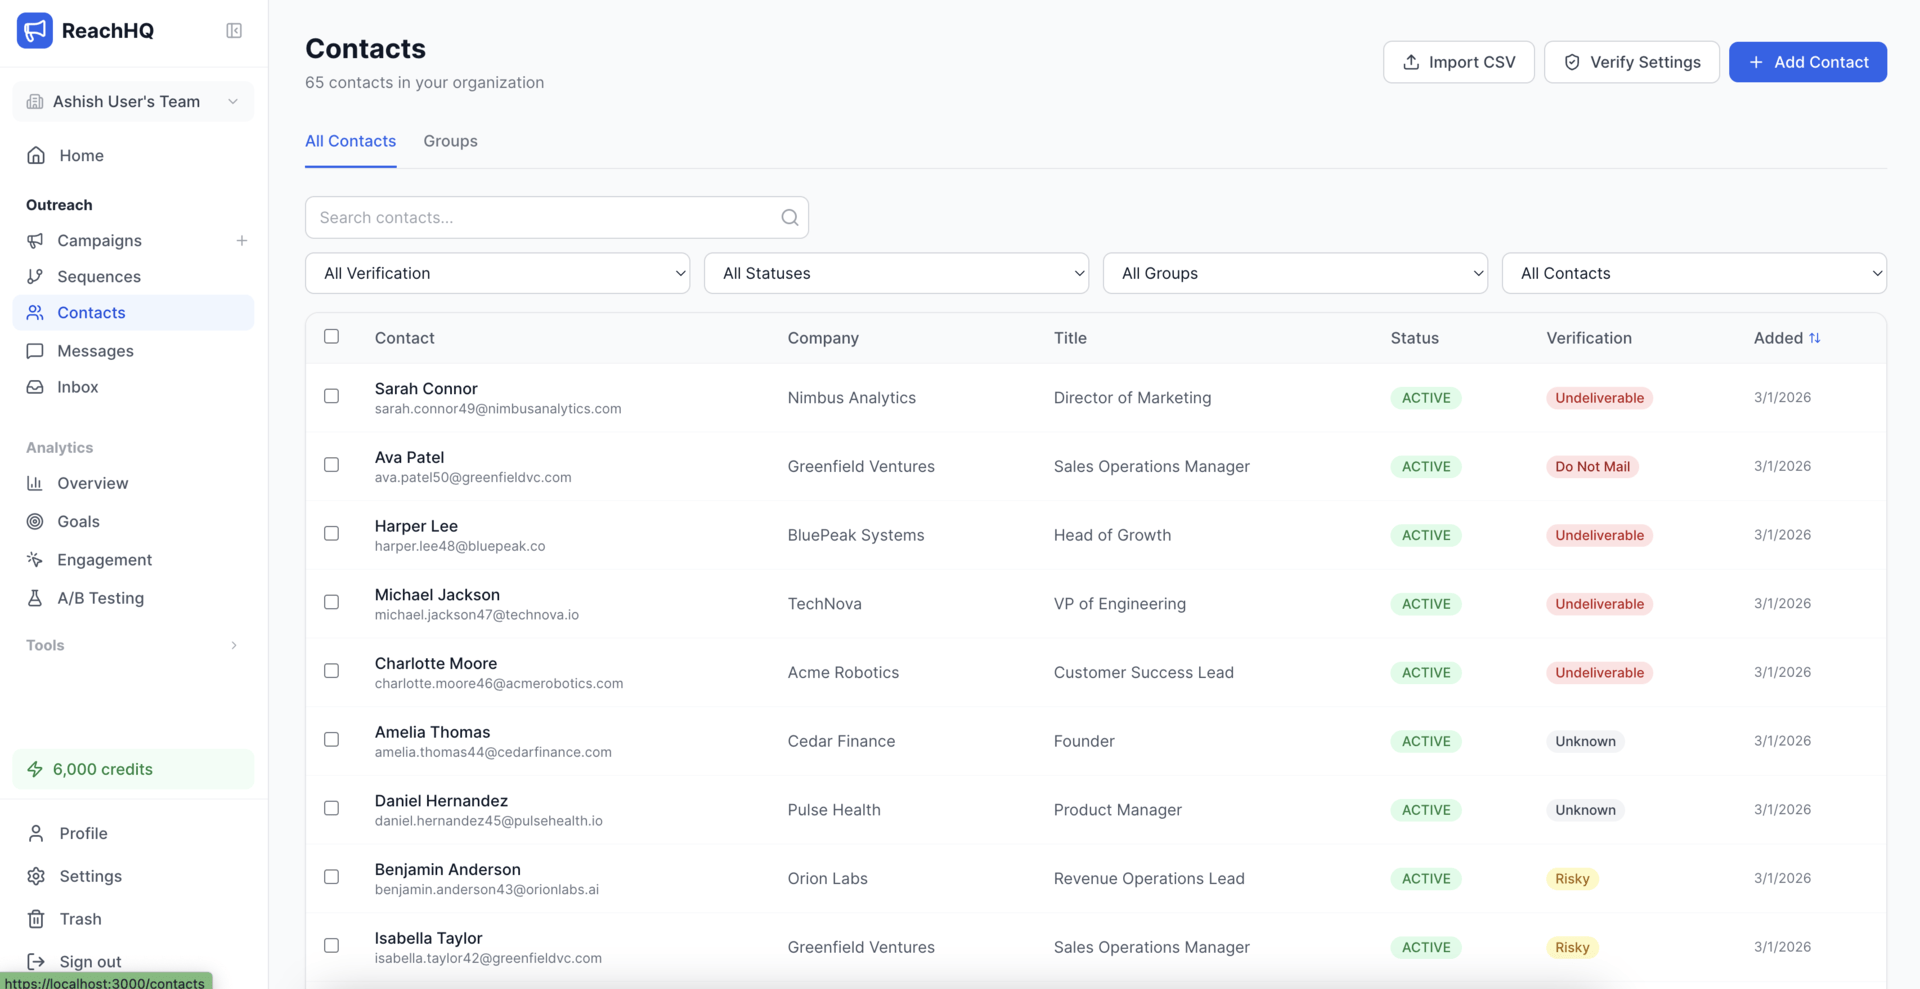Open the A/B Testing flask icon
Screen dimensions: 1920x989
point(35,598)
